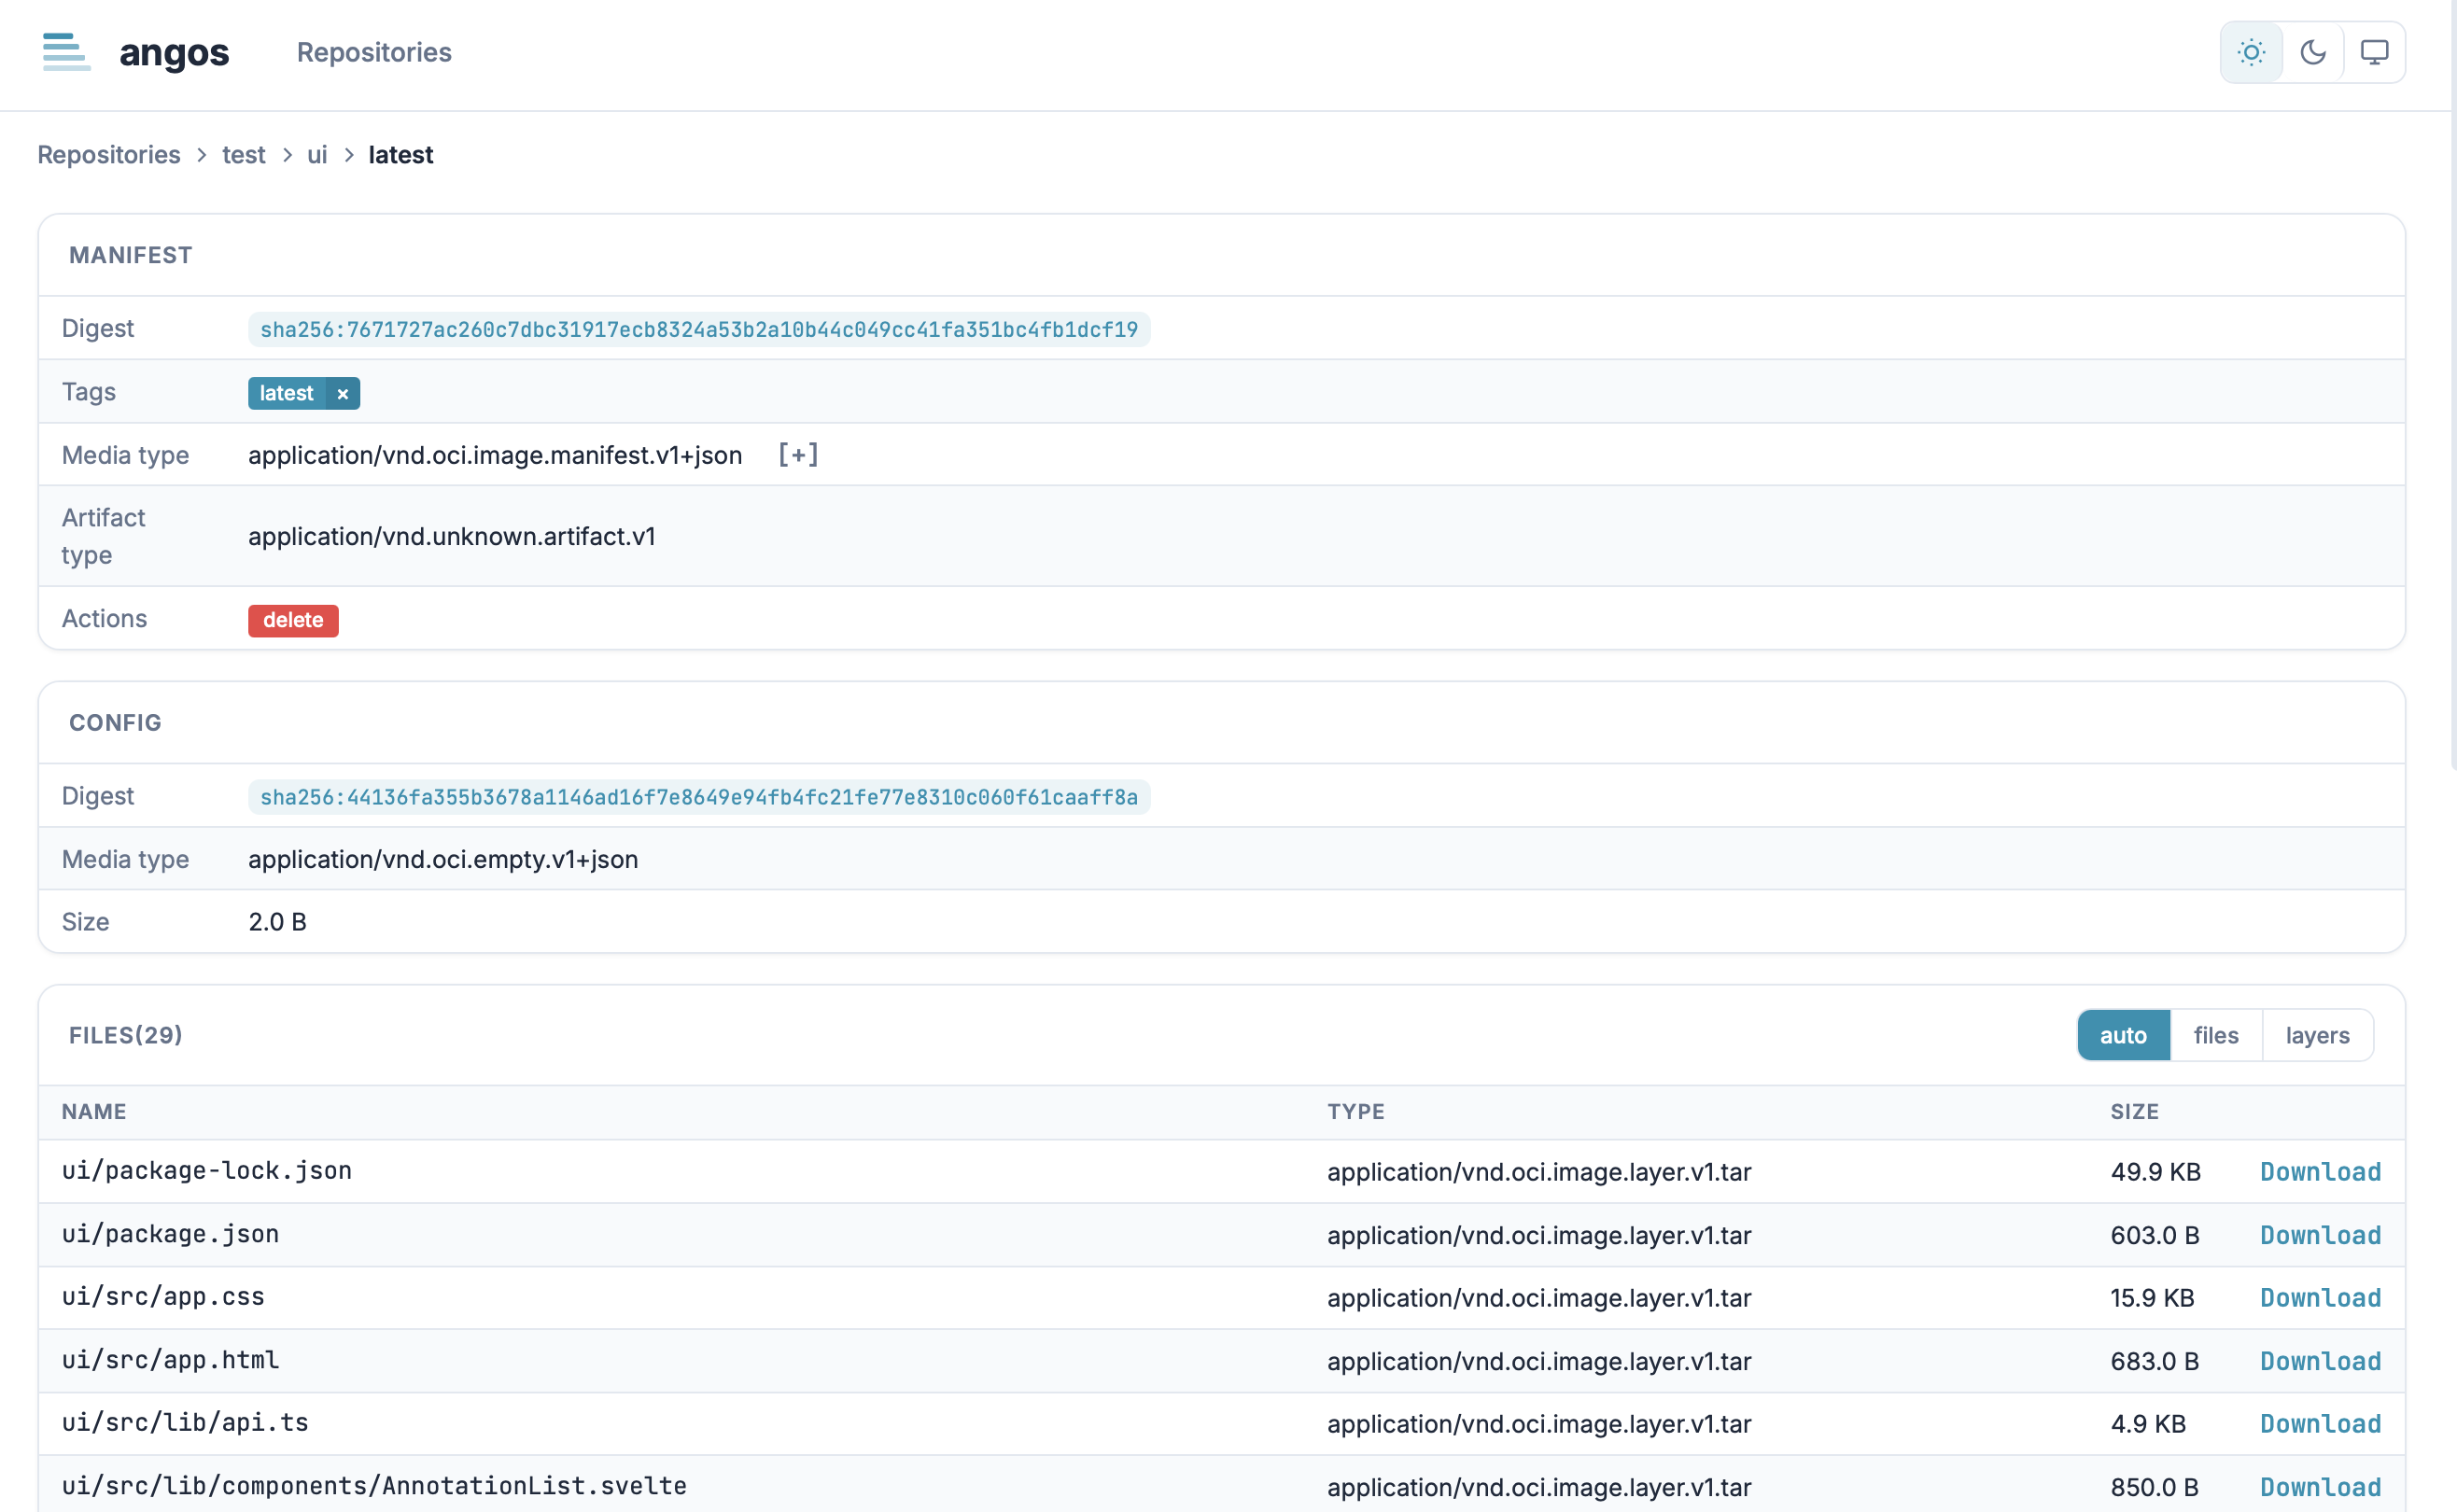The height and width of the screenshot is (1512, 2457).
Task: Navigate to ui breadcrumb
Action: (317, 155)
